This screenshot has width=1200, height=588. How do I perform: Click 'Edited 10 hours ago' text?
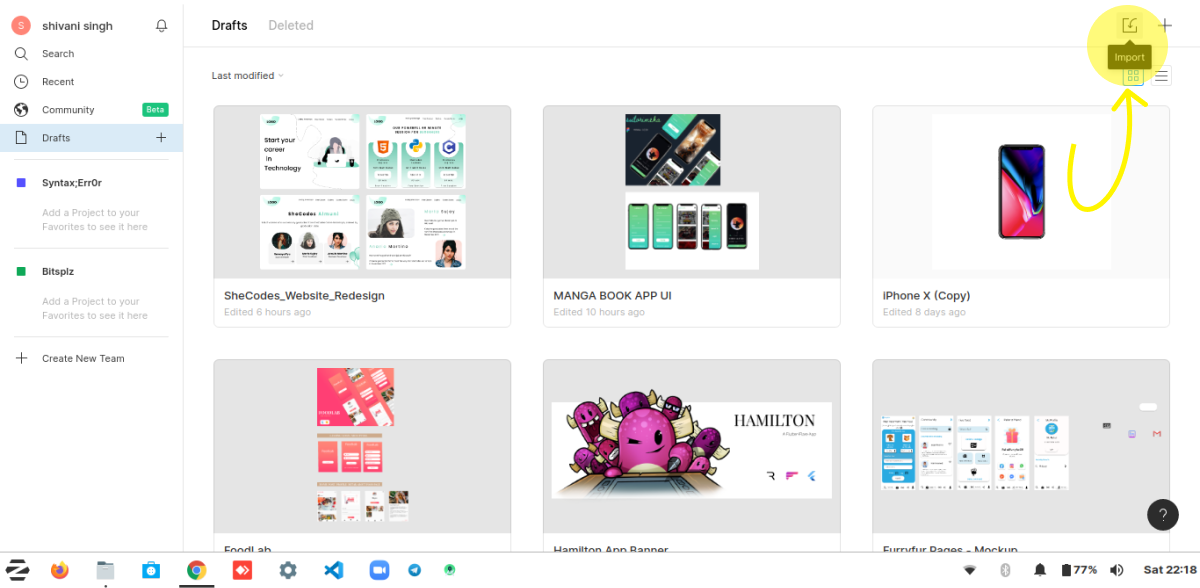(x=599, y=312)
